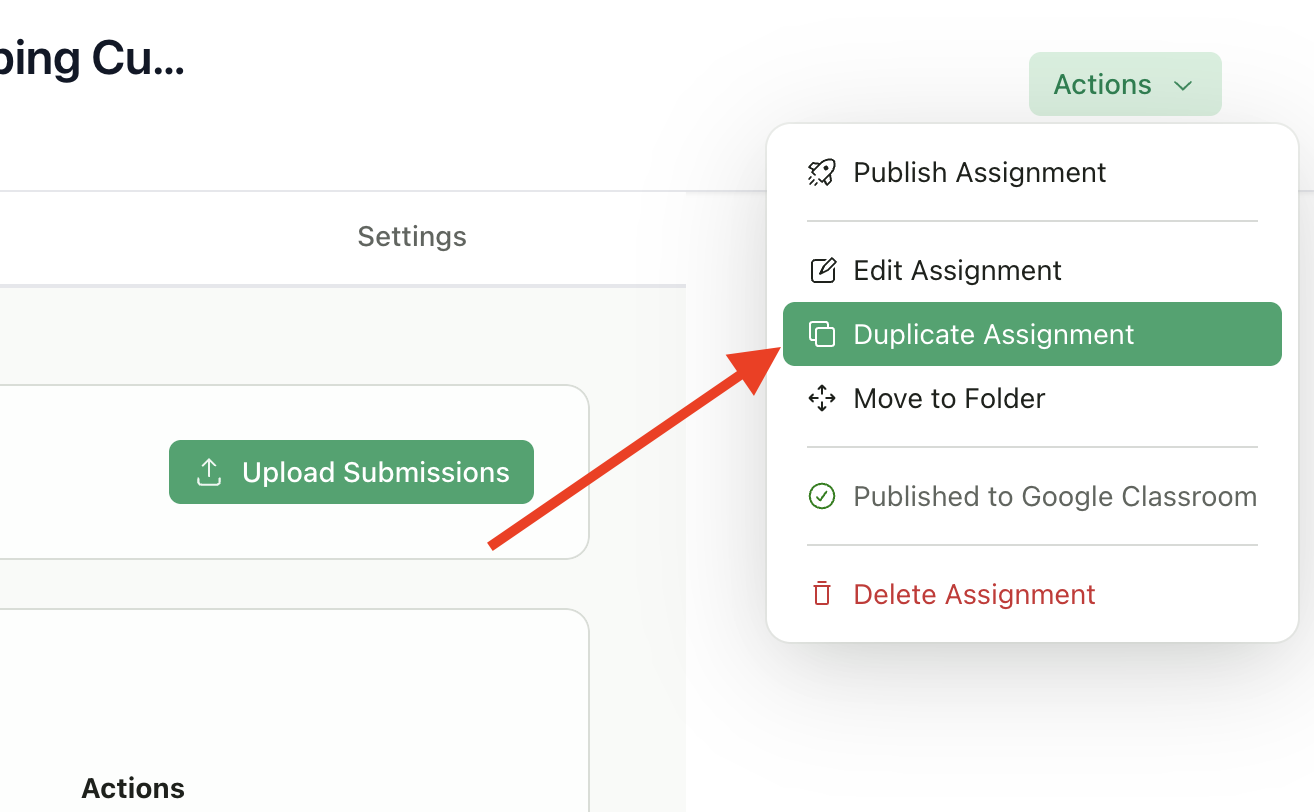Select Delete Assignment at the menu bottom
Screen dimensions: 1314x812
973,593
